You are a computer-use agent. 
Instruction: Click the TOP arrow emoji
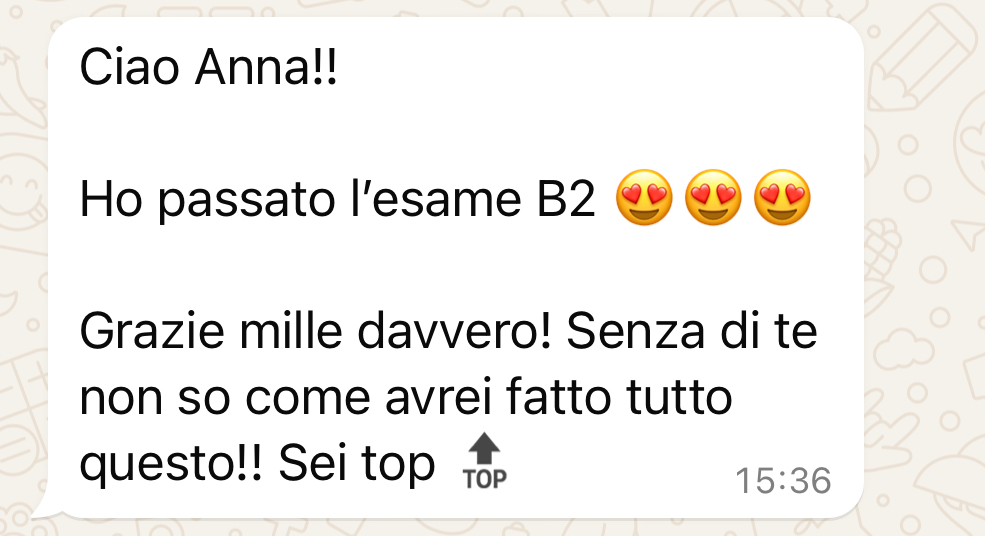(x=484, y=461)
